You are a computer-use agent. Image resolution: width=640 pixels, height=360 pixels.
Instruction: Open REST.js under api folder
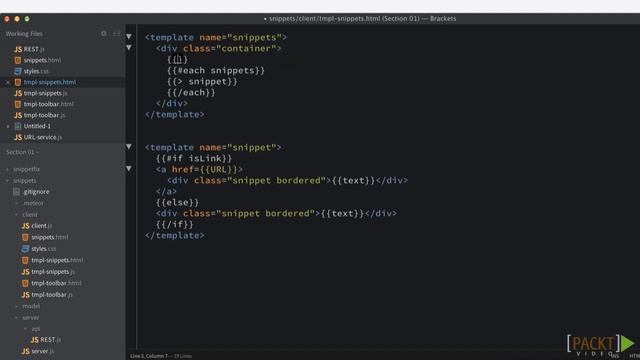coord(50,340)
